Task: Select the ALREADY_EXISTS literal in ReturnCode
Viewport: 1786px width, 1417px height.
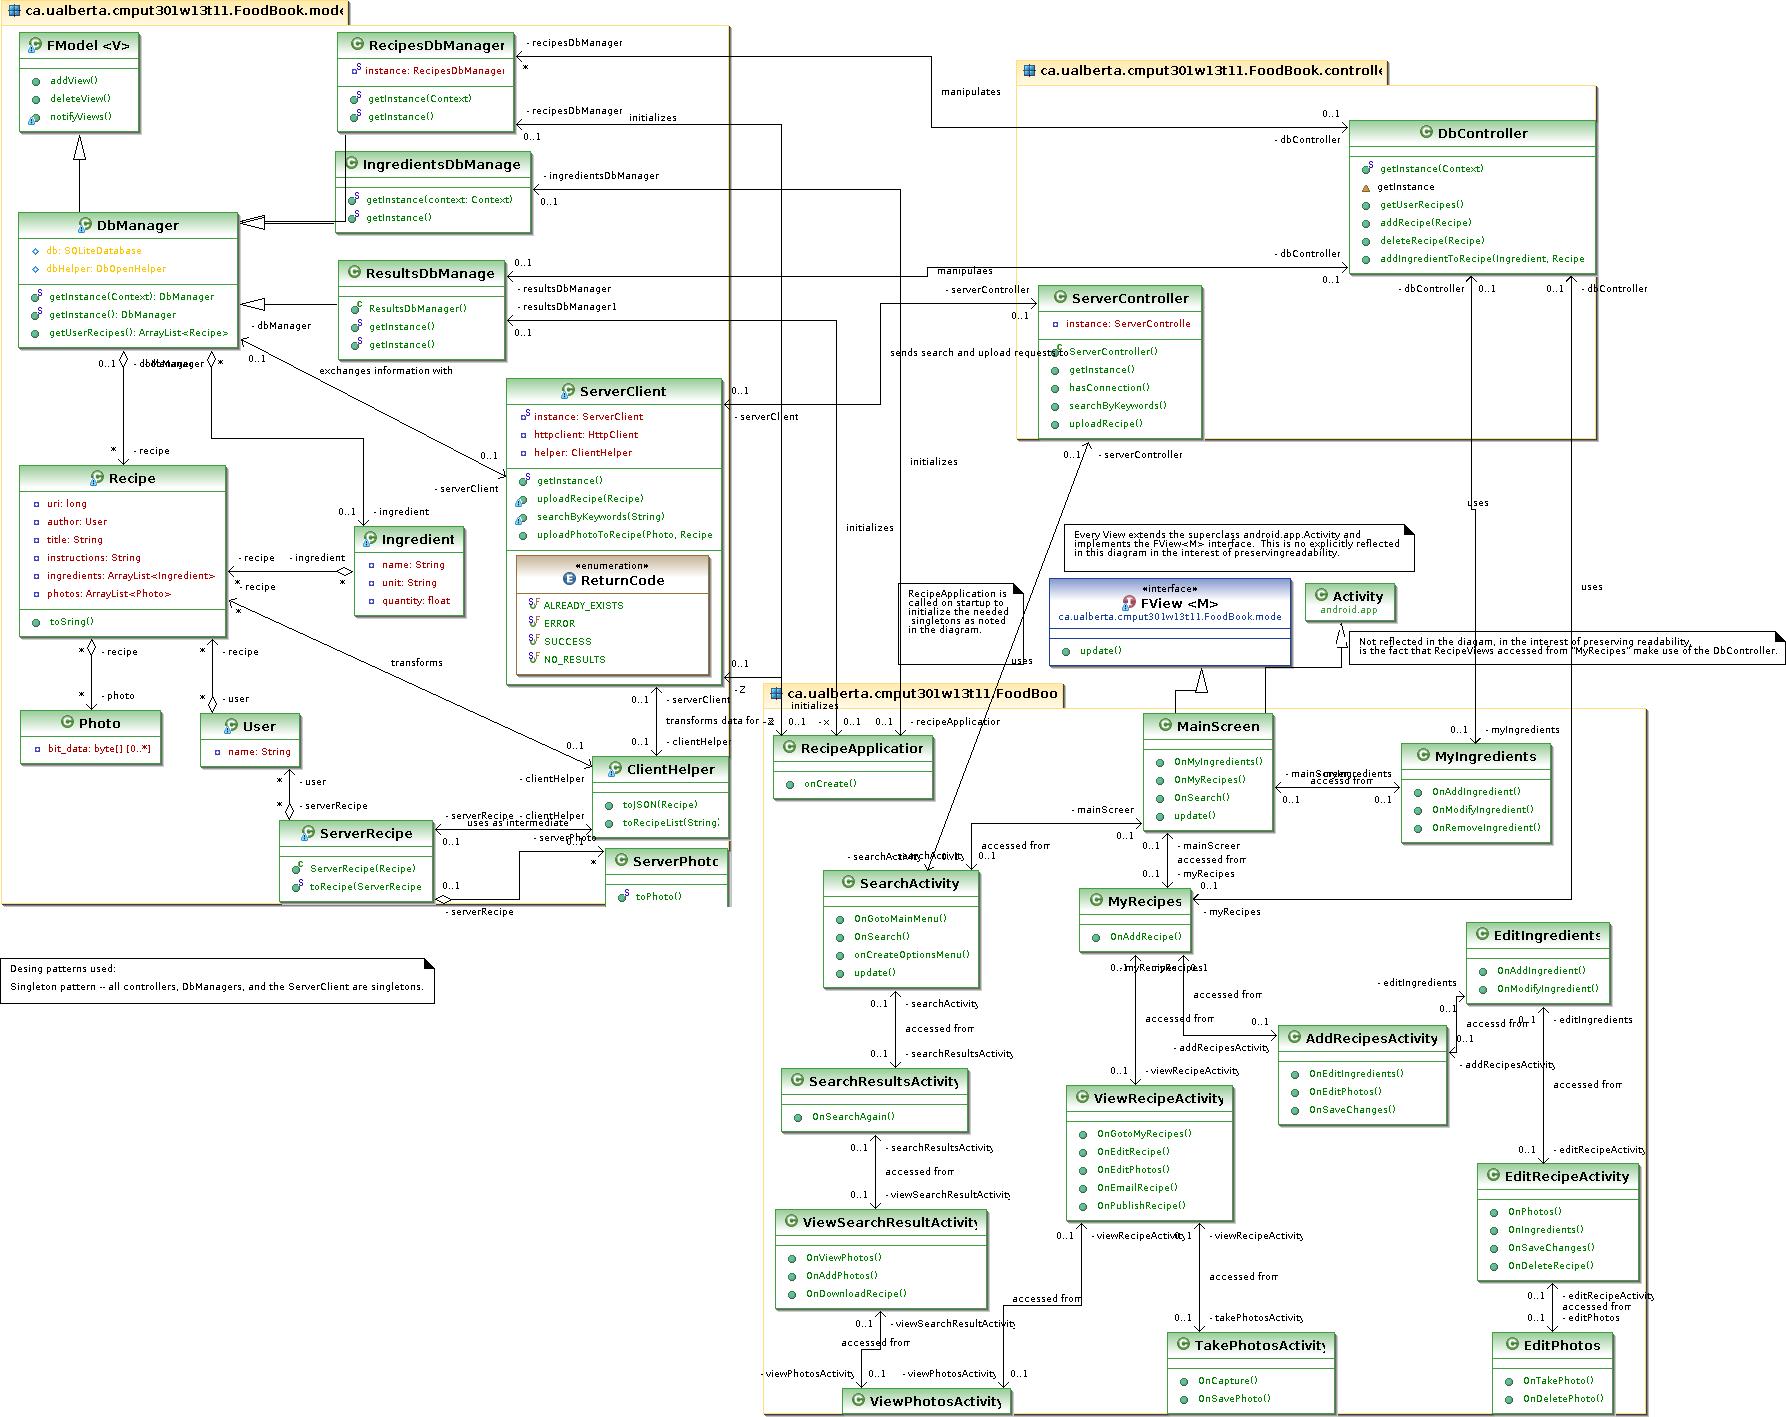Action: [x=585, y=605]
